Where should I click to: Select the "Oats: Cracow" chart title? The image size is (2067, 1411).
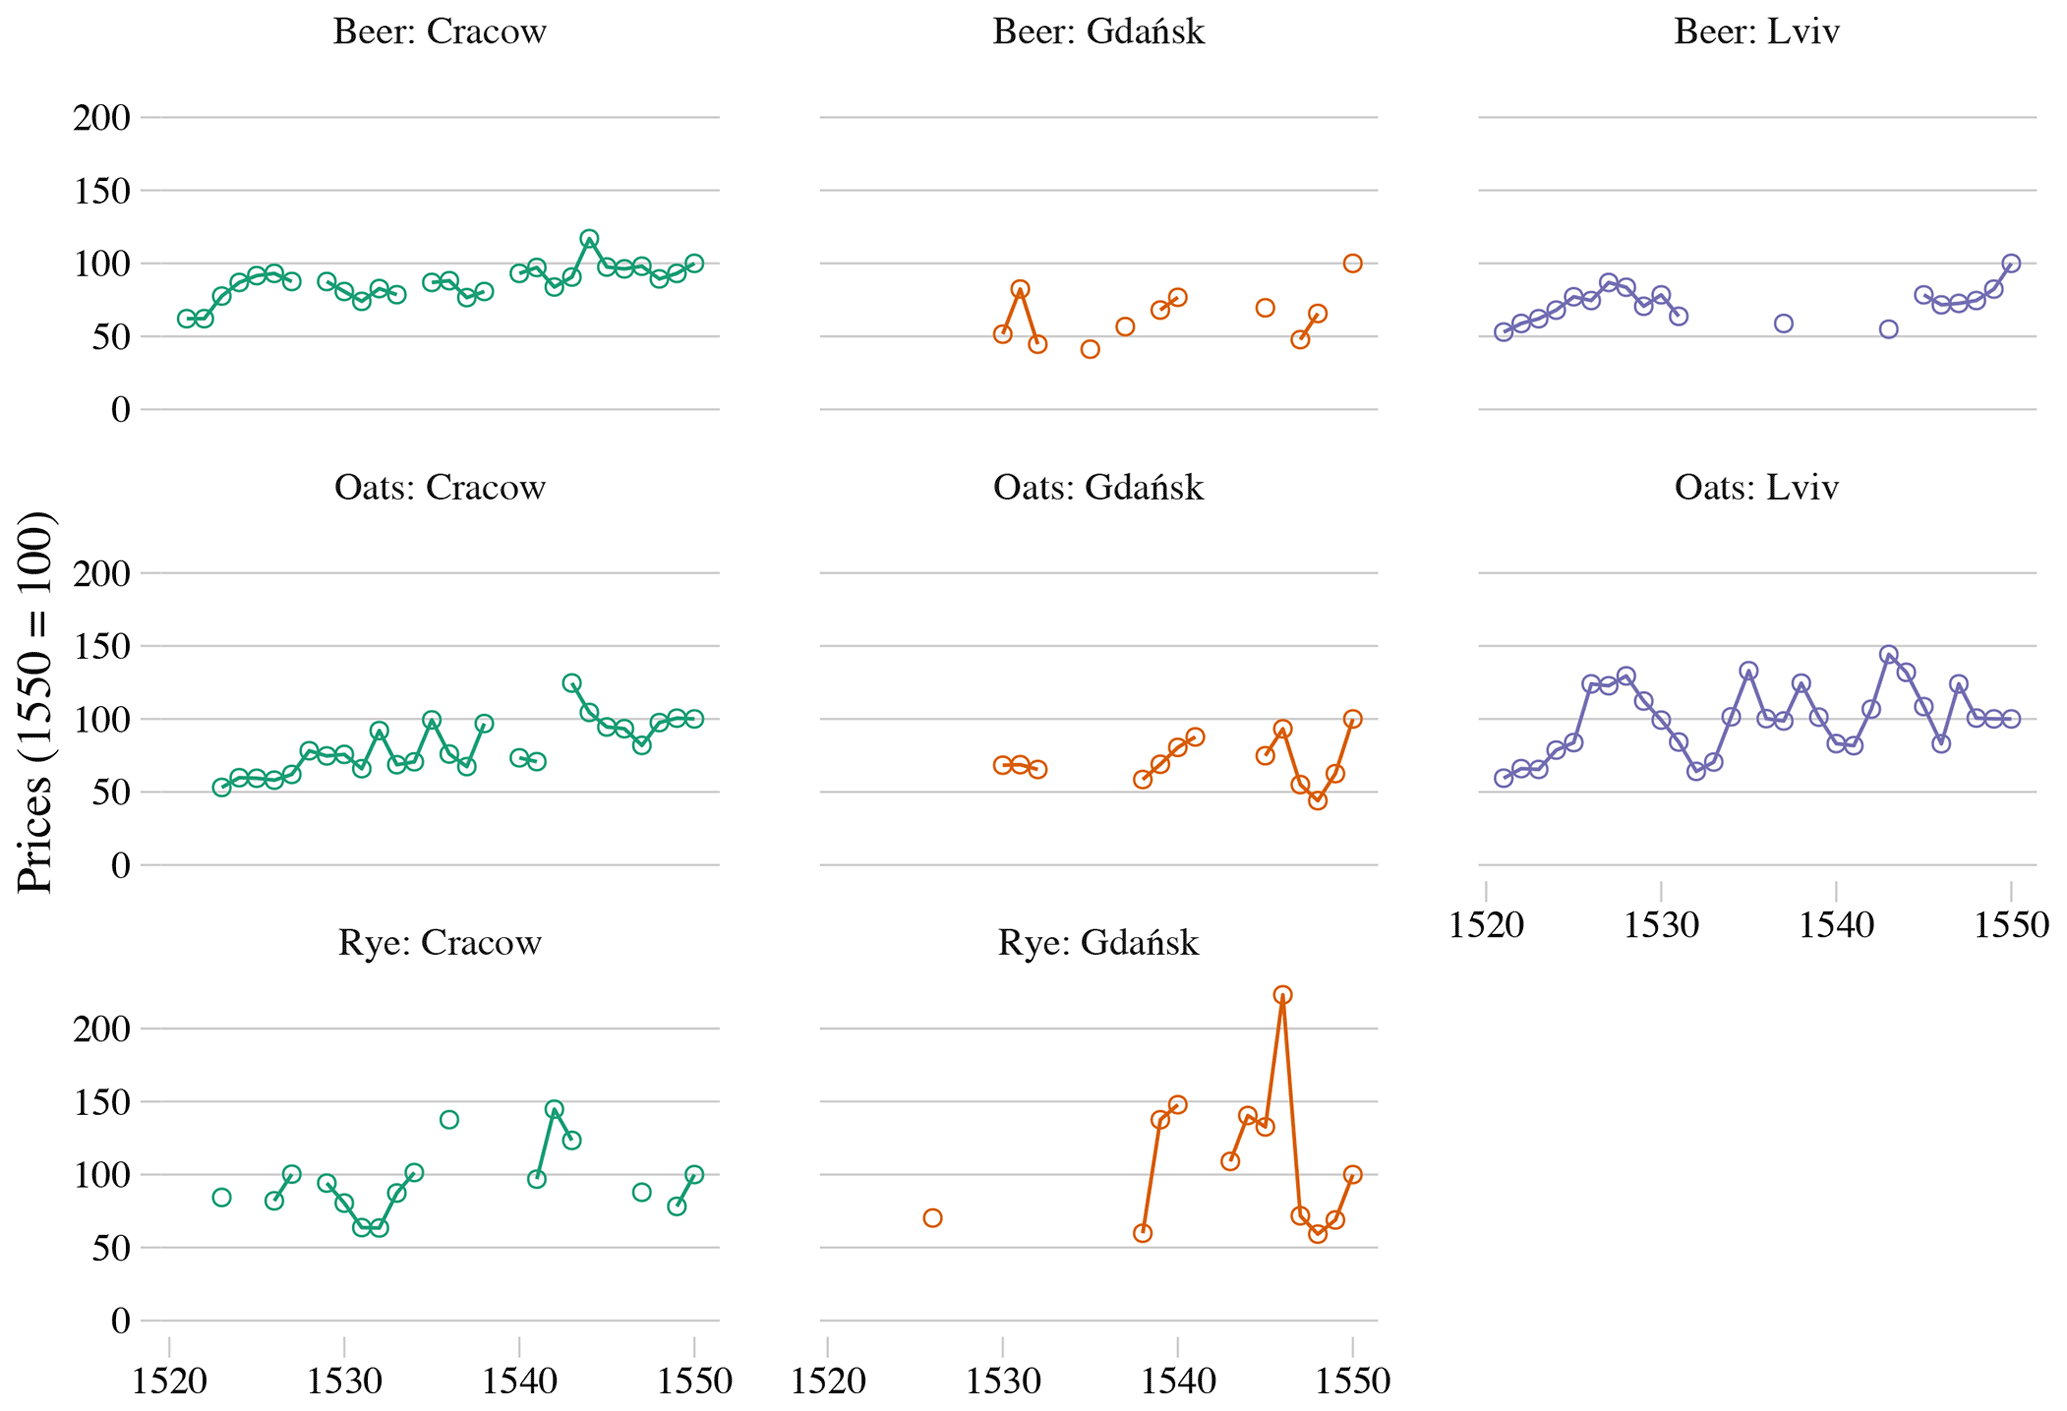point(440,488)
